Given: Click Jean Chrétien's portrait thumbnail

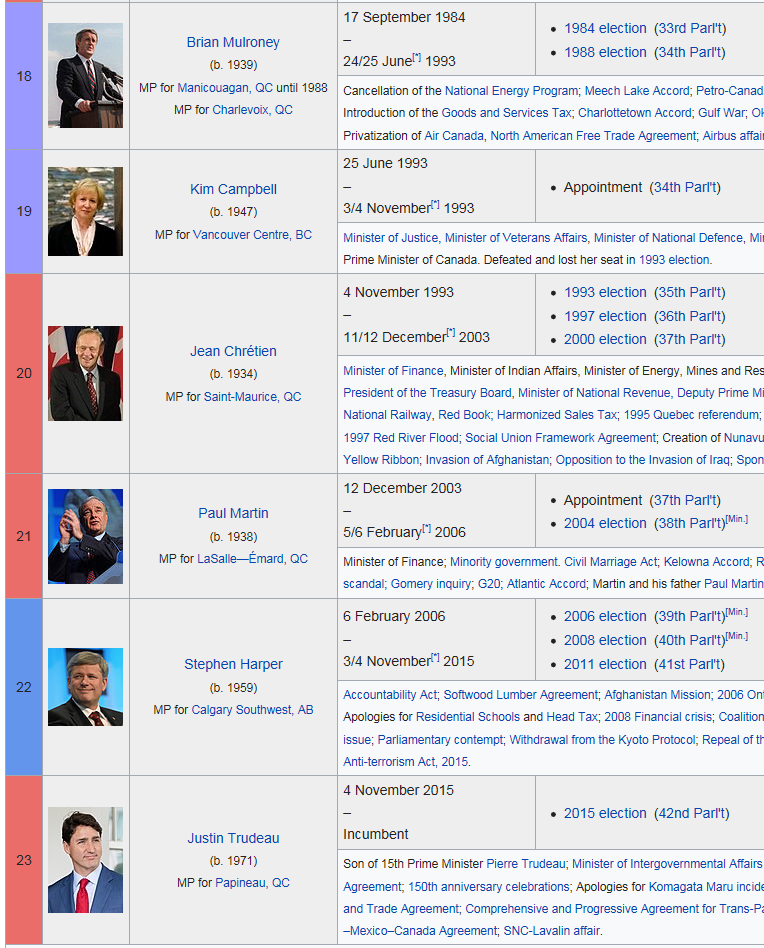Looking at the screenshot, I should tap(85, 373).
